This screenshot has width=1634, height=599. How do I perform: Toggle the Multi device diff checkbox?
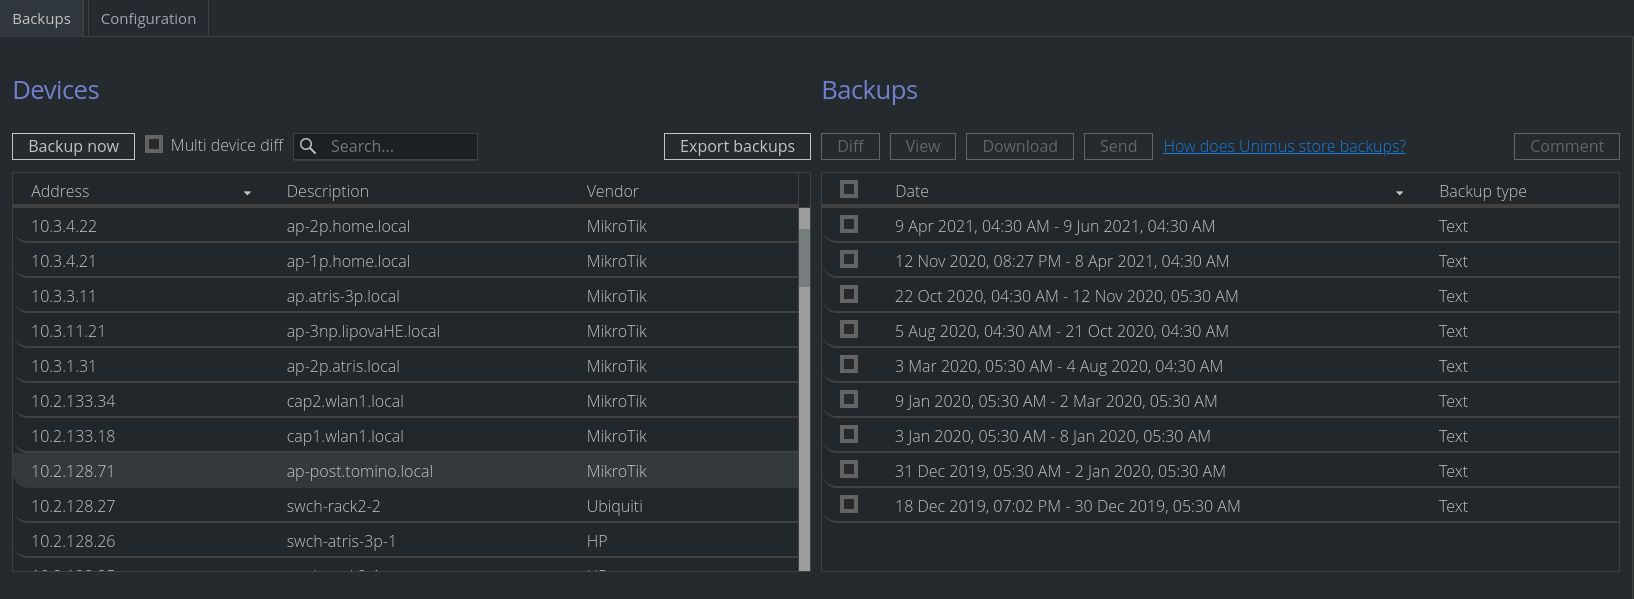154,144
